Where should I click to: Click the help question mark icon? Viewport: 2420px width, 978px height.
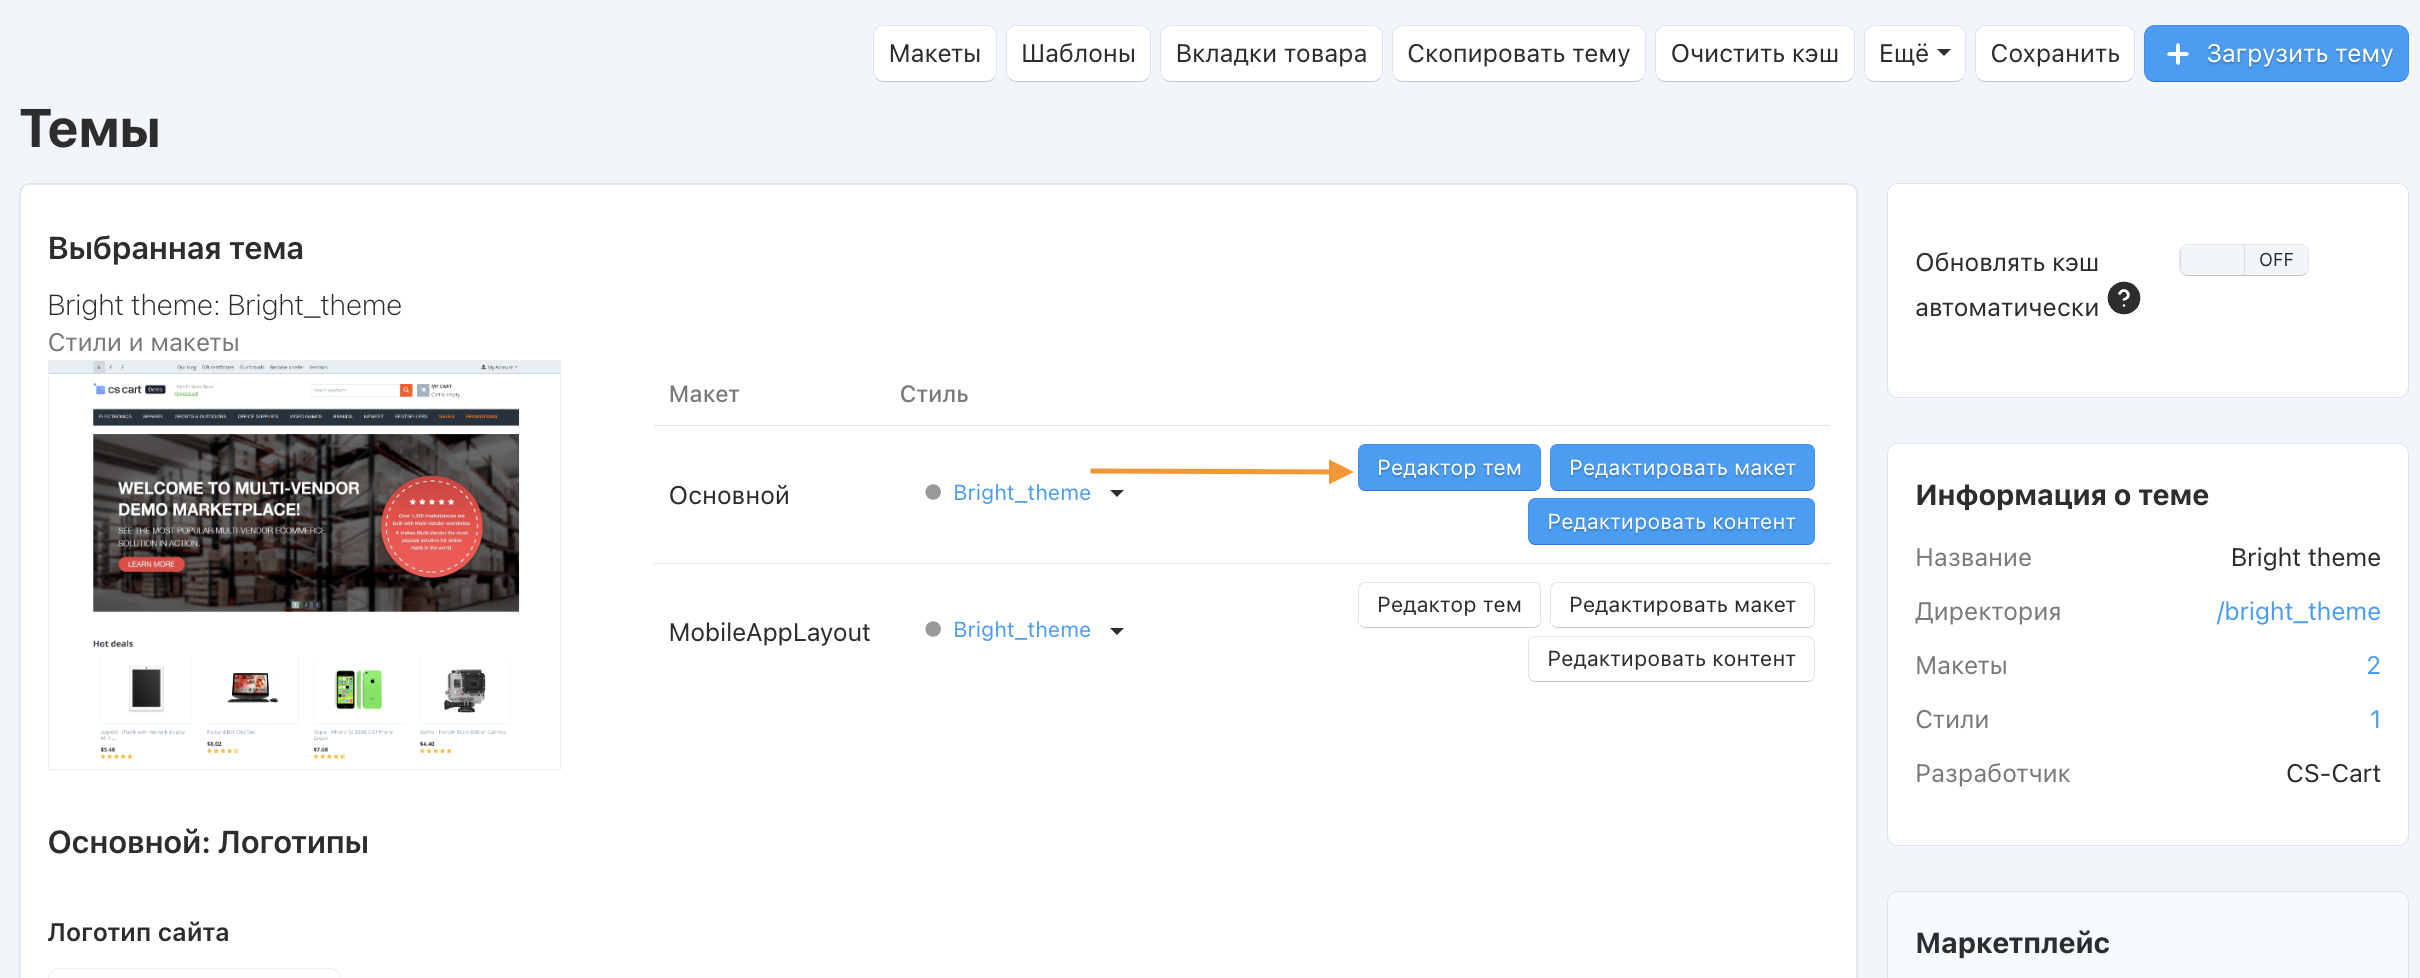click(x=2123, y=298)
